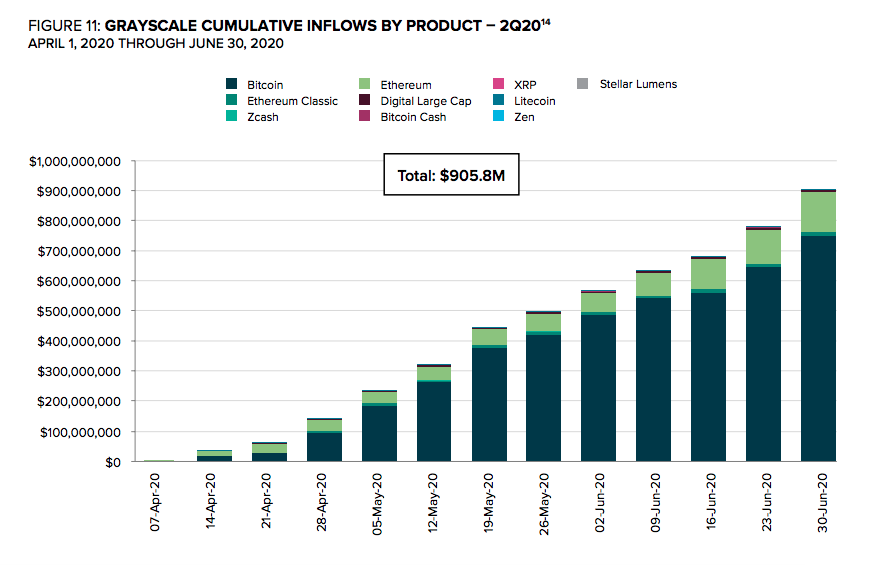Click the Bitcoin segment of the 30-Jun-20 bar
Viewport: 870px width, 565px height.
tap(818, 349)
